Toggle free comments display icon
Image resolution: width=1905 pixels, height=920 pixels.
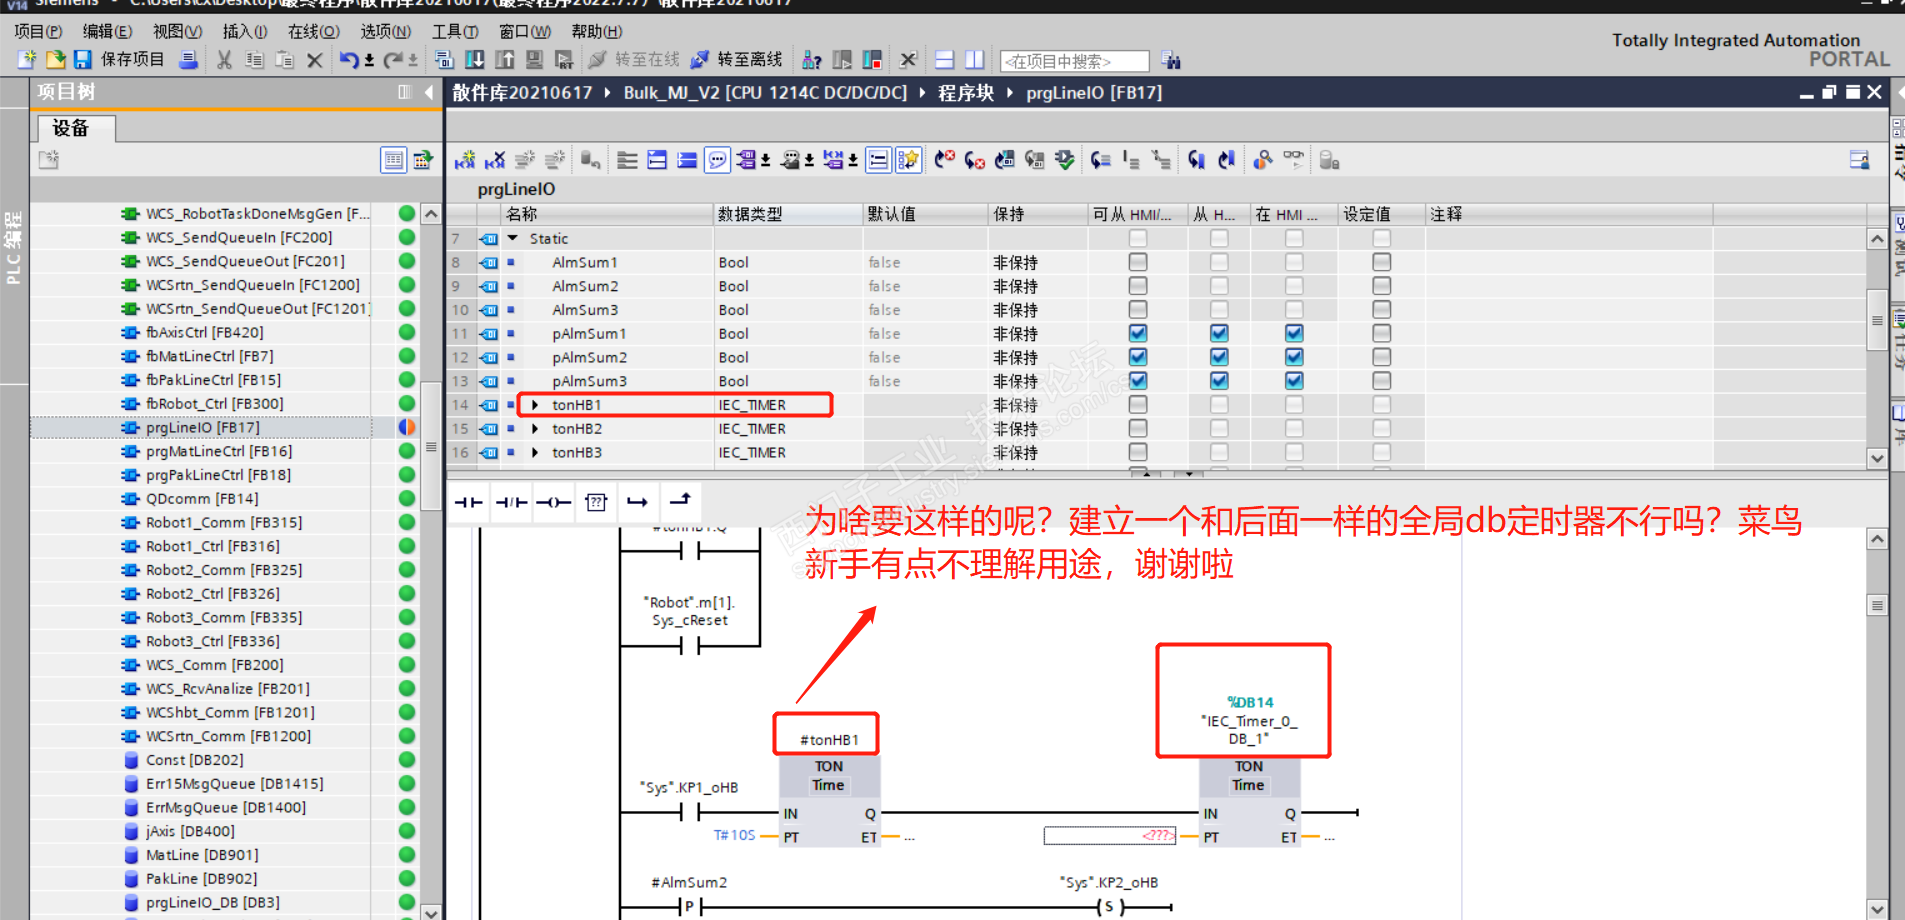click(717, 160)
